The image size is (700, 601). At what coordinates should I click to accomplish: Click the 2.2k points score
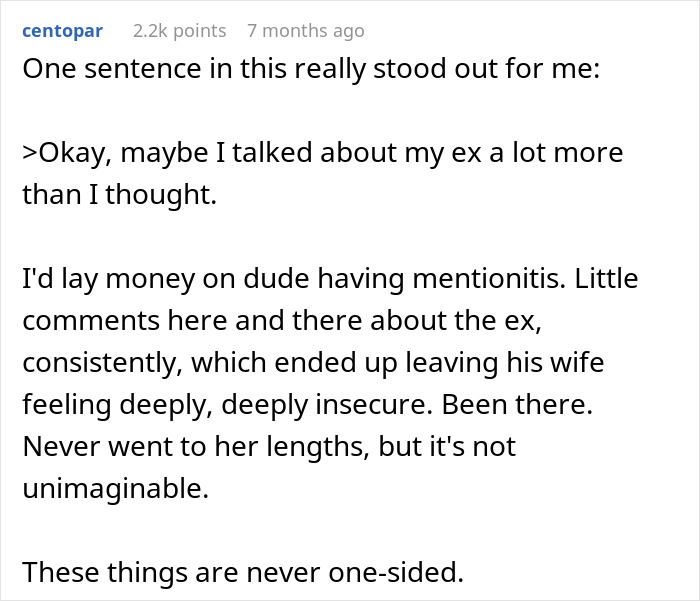tap(179, 31)
